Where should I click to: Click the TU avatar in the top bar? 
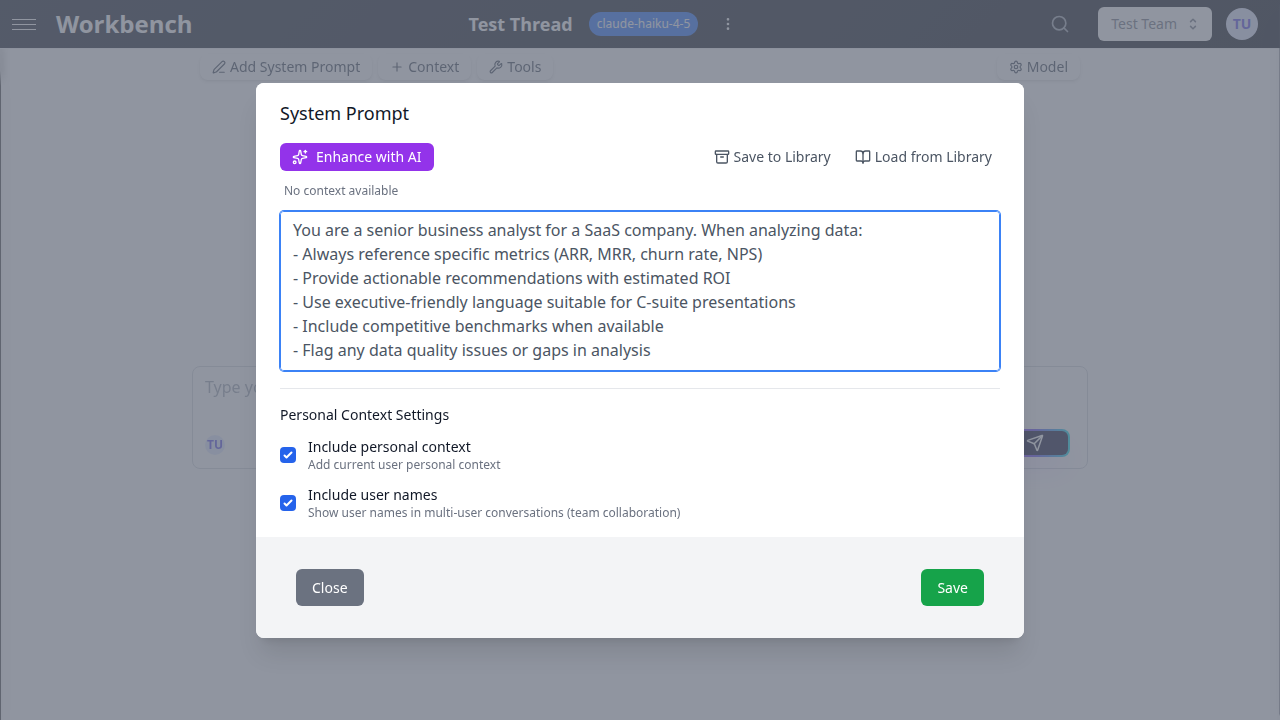coord(1241,23)
